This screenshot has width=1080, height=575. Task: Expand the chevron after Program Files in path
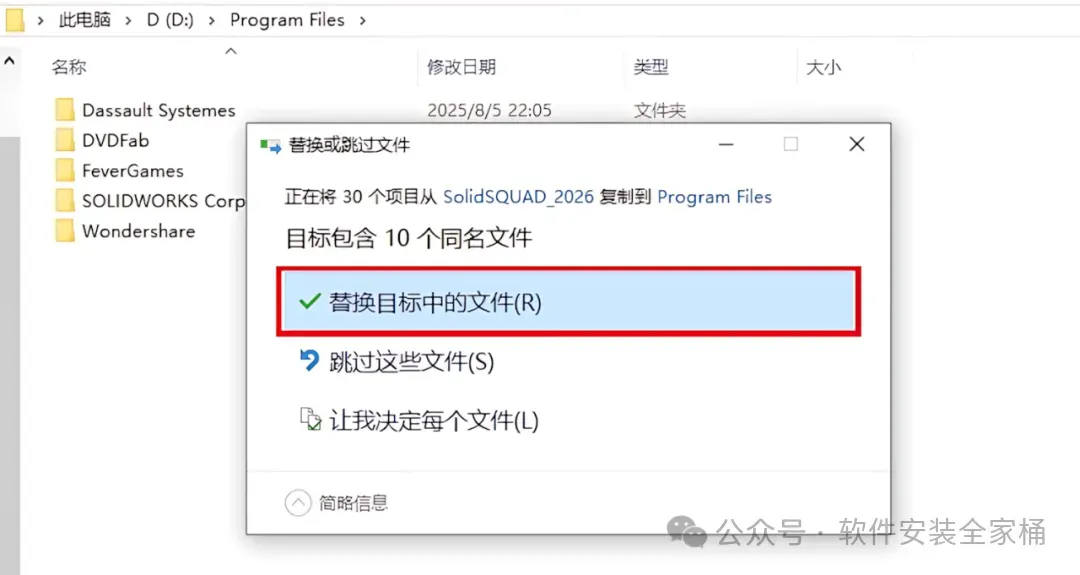[x=362, y=21]
